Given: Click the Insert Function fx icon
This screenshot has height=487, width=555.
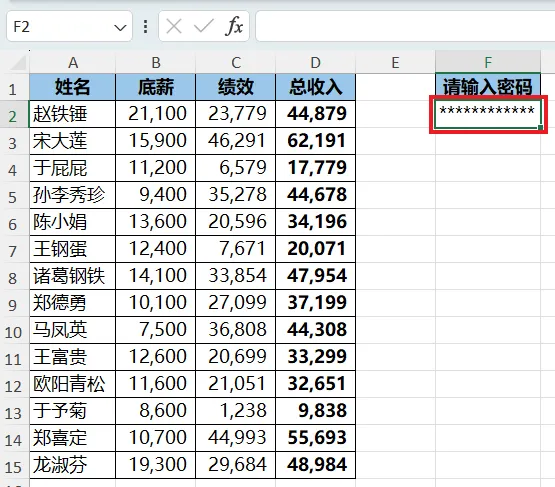Looking at the screenshot, I should 234,26.
